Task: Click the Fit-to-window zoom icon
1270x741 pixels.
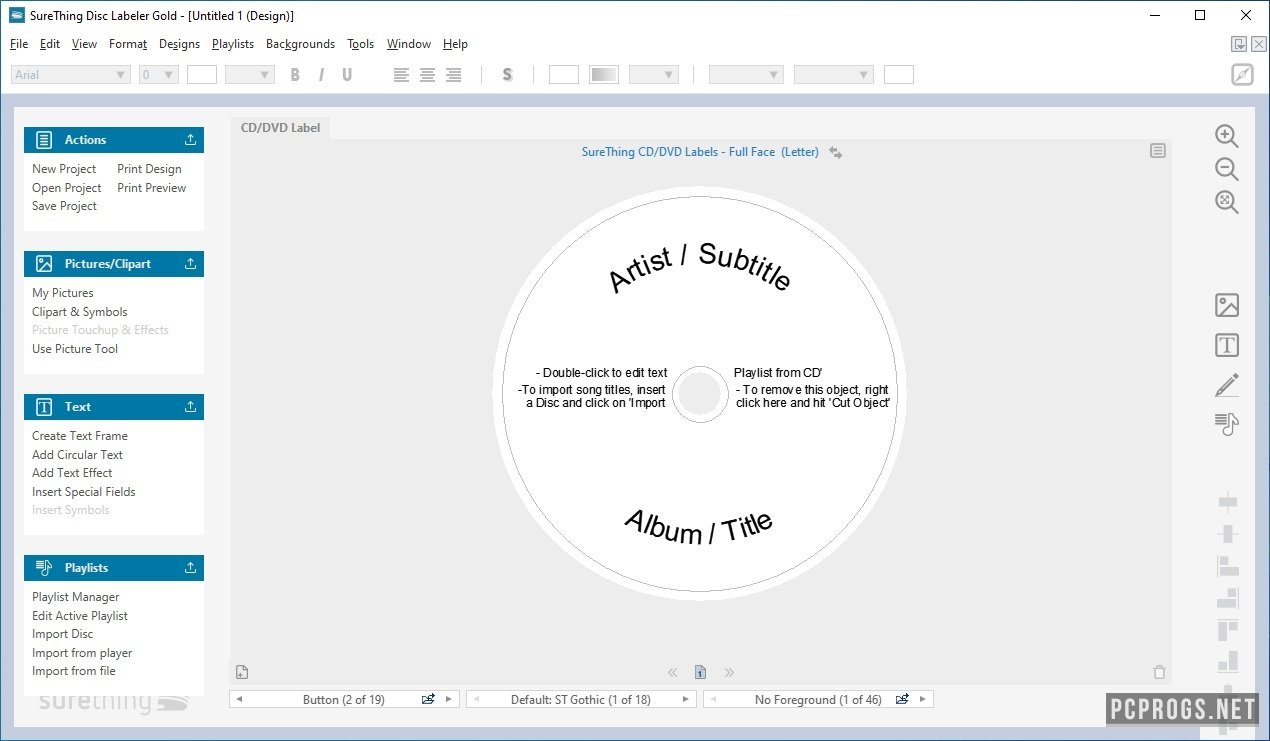Action: click(1227, 202)
